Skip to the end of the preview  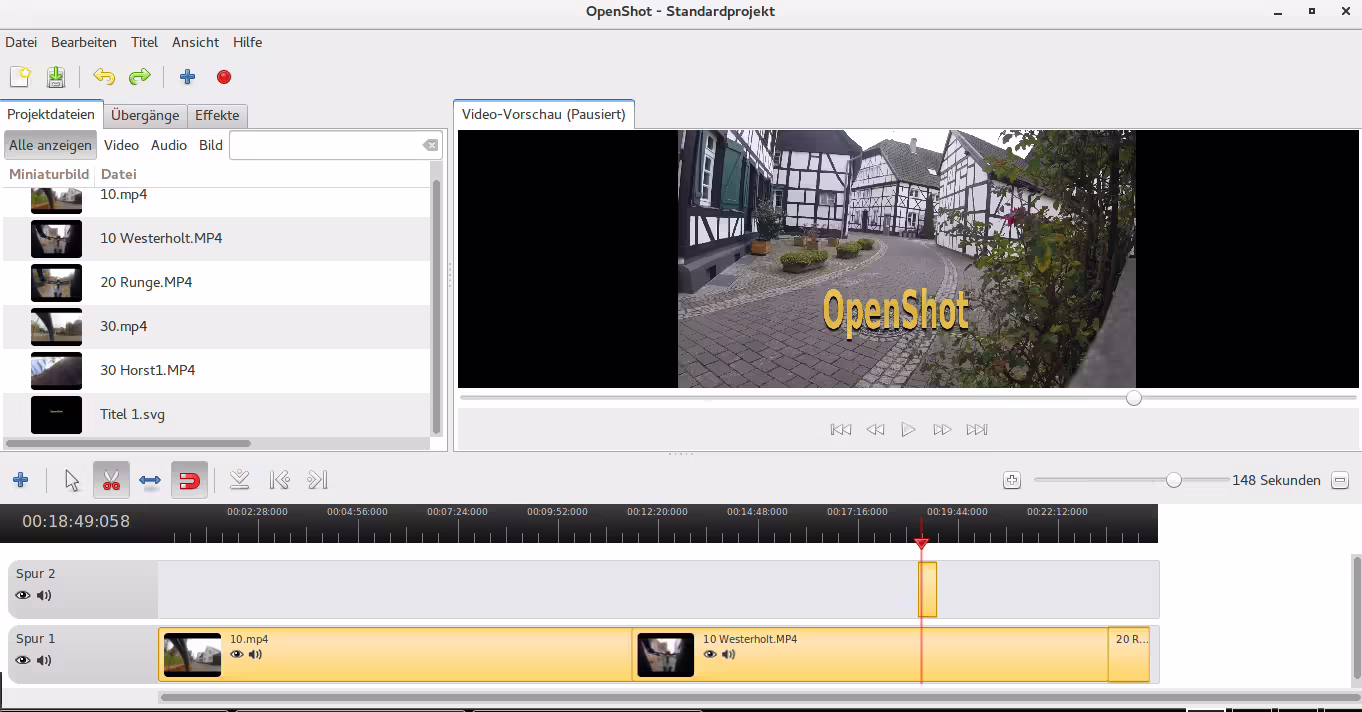pos(977,430)
